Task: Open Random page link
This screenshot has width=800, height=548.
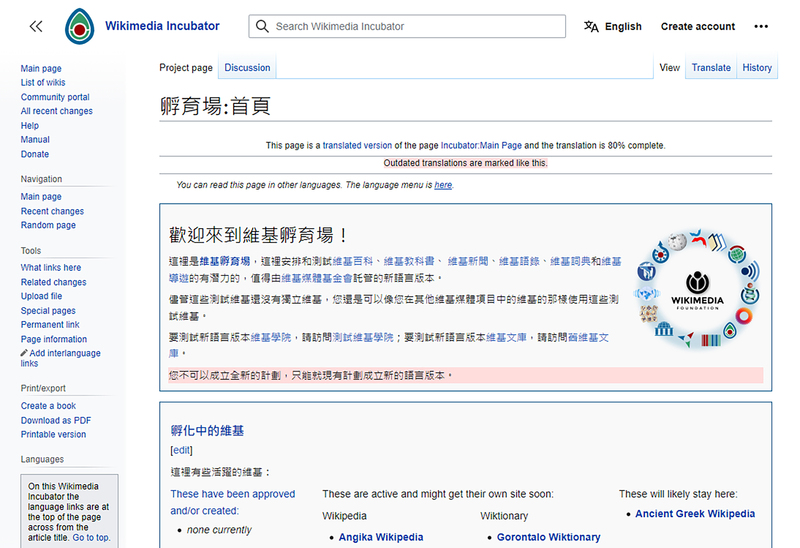Action: (x=48, y=225)
